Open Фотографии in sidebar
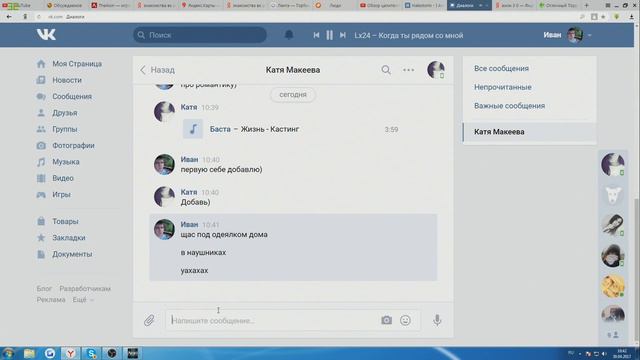 click(x=73, y=145)
